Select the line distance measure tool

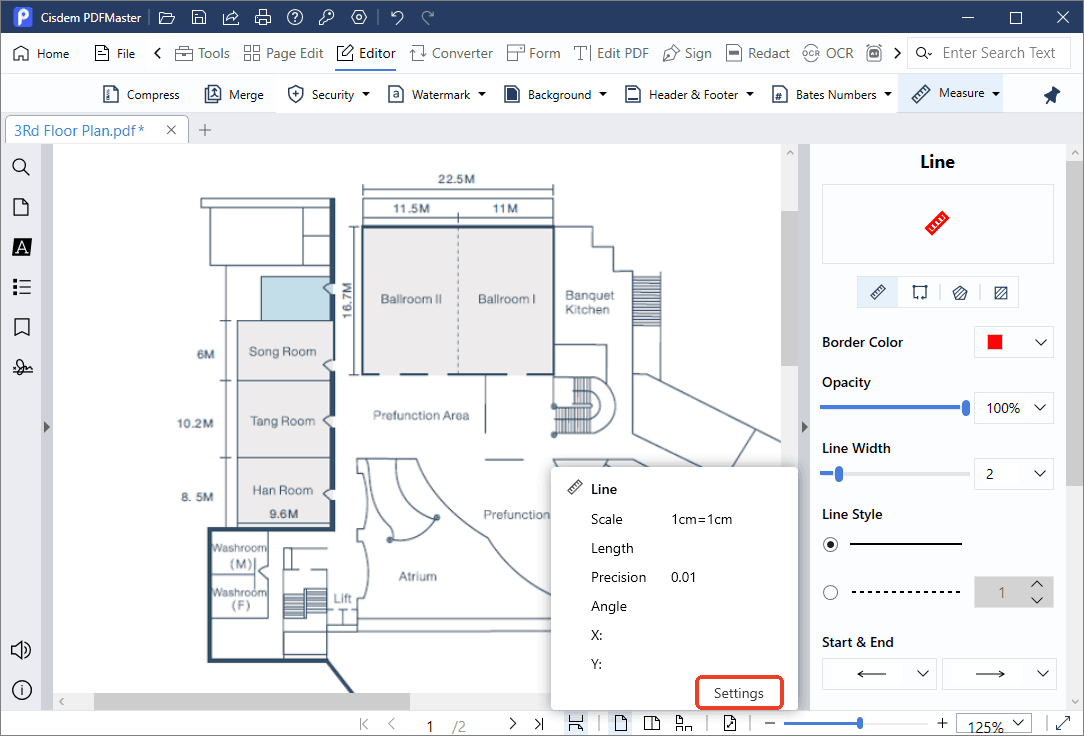pyautogui.click(x=878, y=292)
